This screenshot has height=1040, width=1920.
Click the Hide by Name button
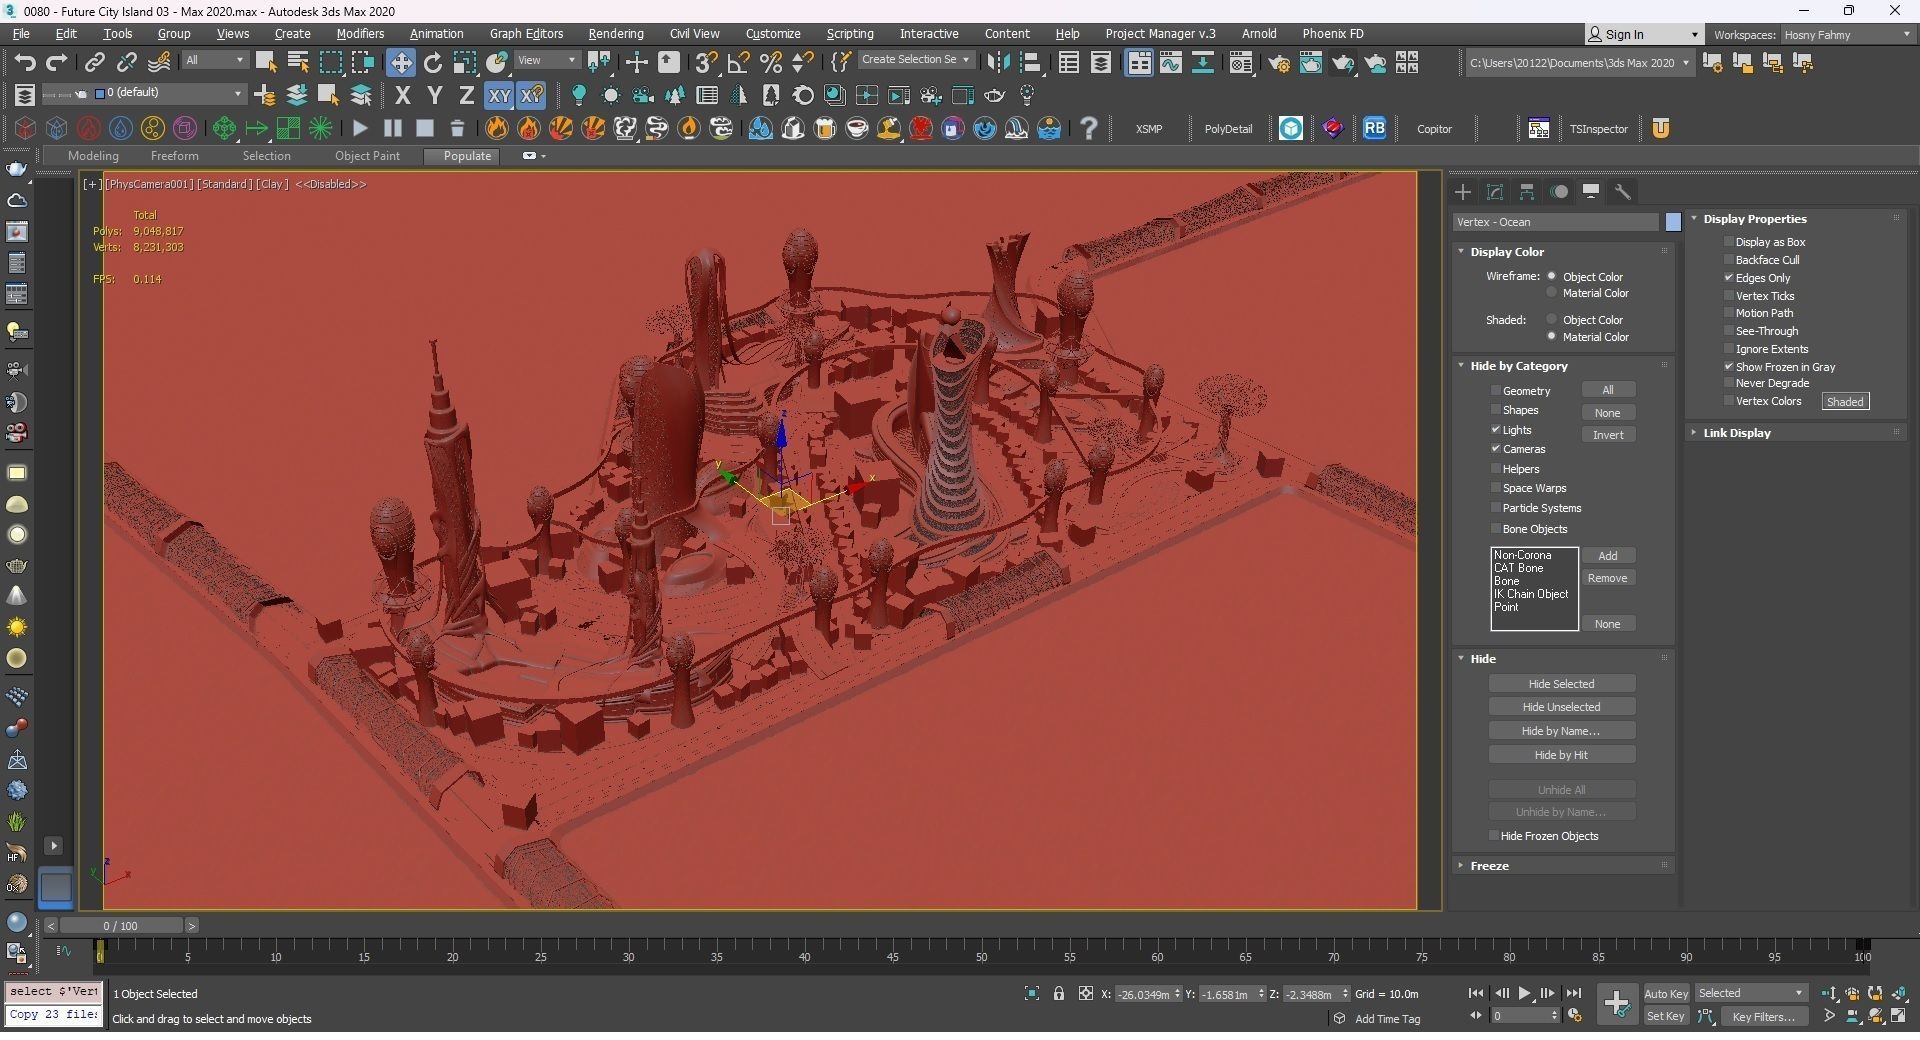point(1562,731)
